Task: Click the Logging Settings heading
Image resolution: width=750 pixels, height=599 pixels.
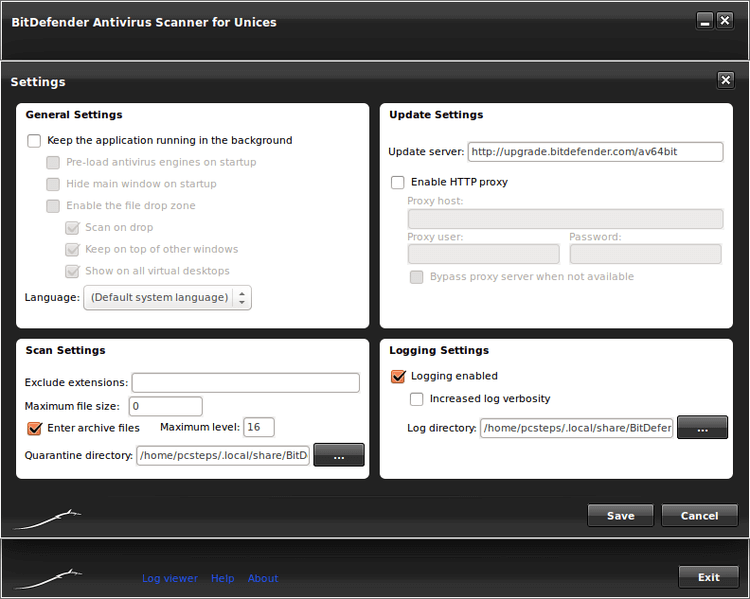Action: point(439,351)
